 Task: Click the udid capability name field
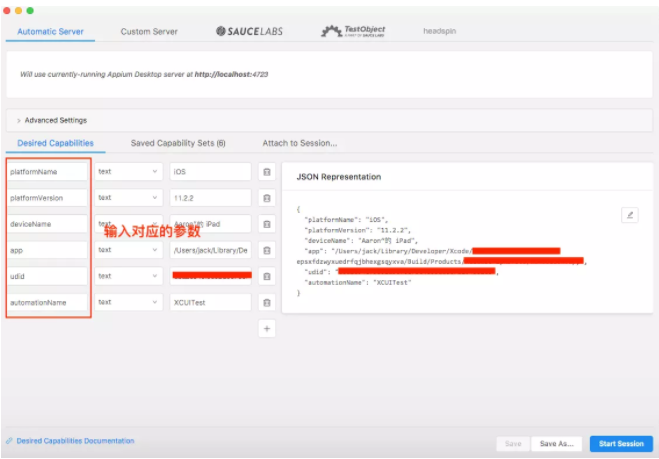pos(47,276)
